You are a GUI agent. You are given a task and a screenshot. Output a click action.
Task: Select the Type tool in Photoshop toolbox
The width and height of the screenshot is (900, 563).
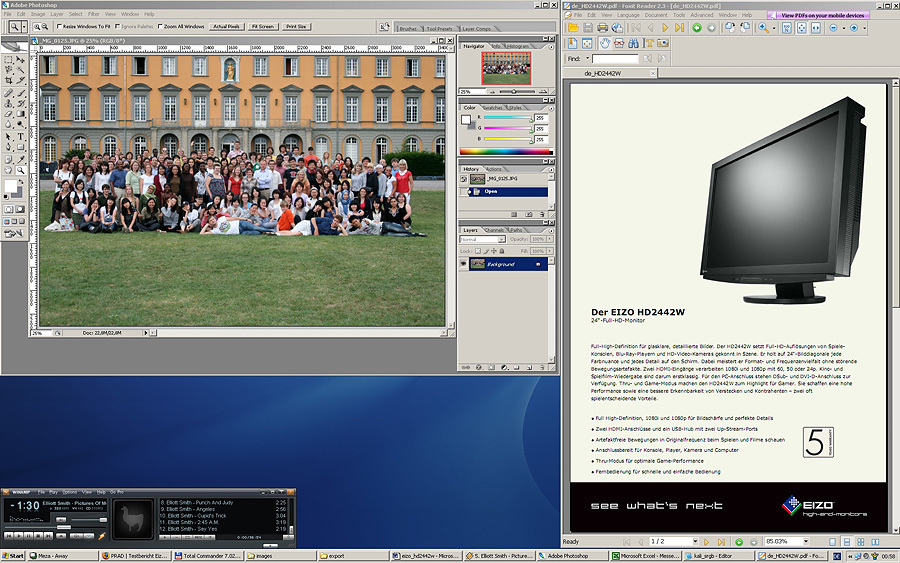point(20,136)
